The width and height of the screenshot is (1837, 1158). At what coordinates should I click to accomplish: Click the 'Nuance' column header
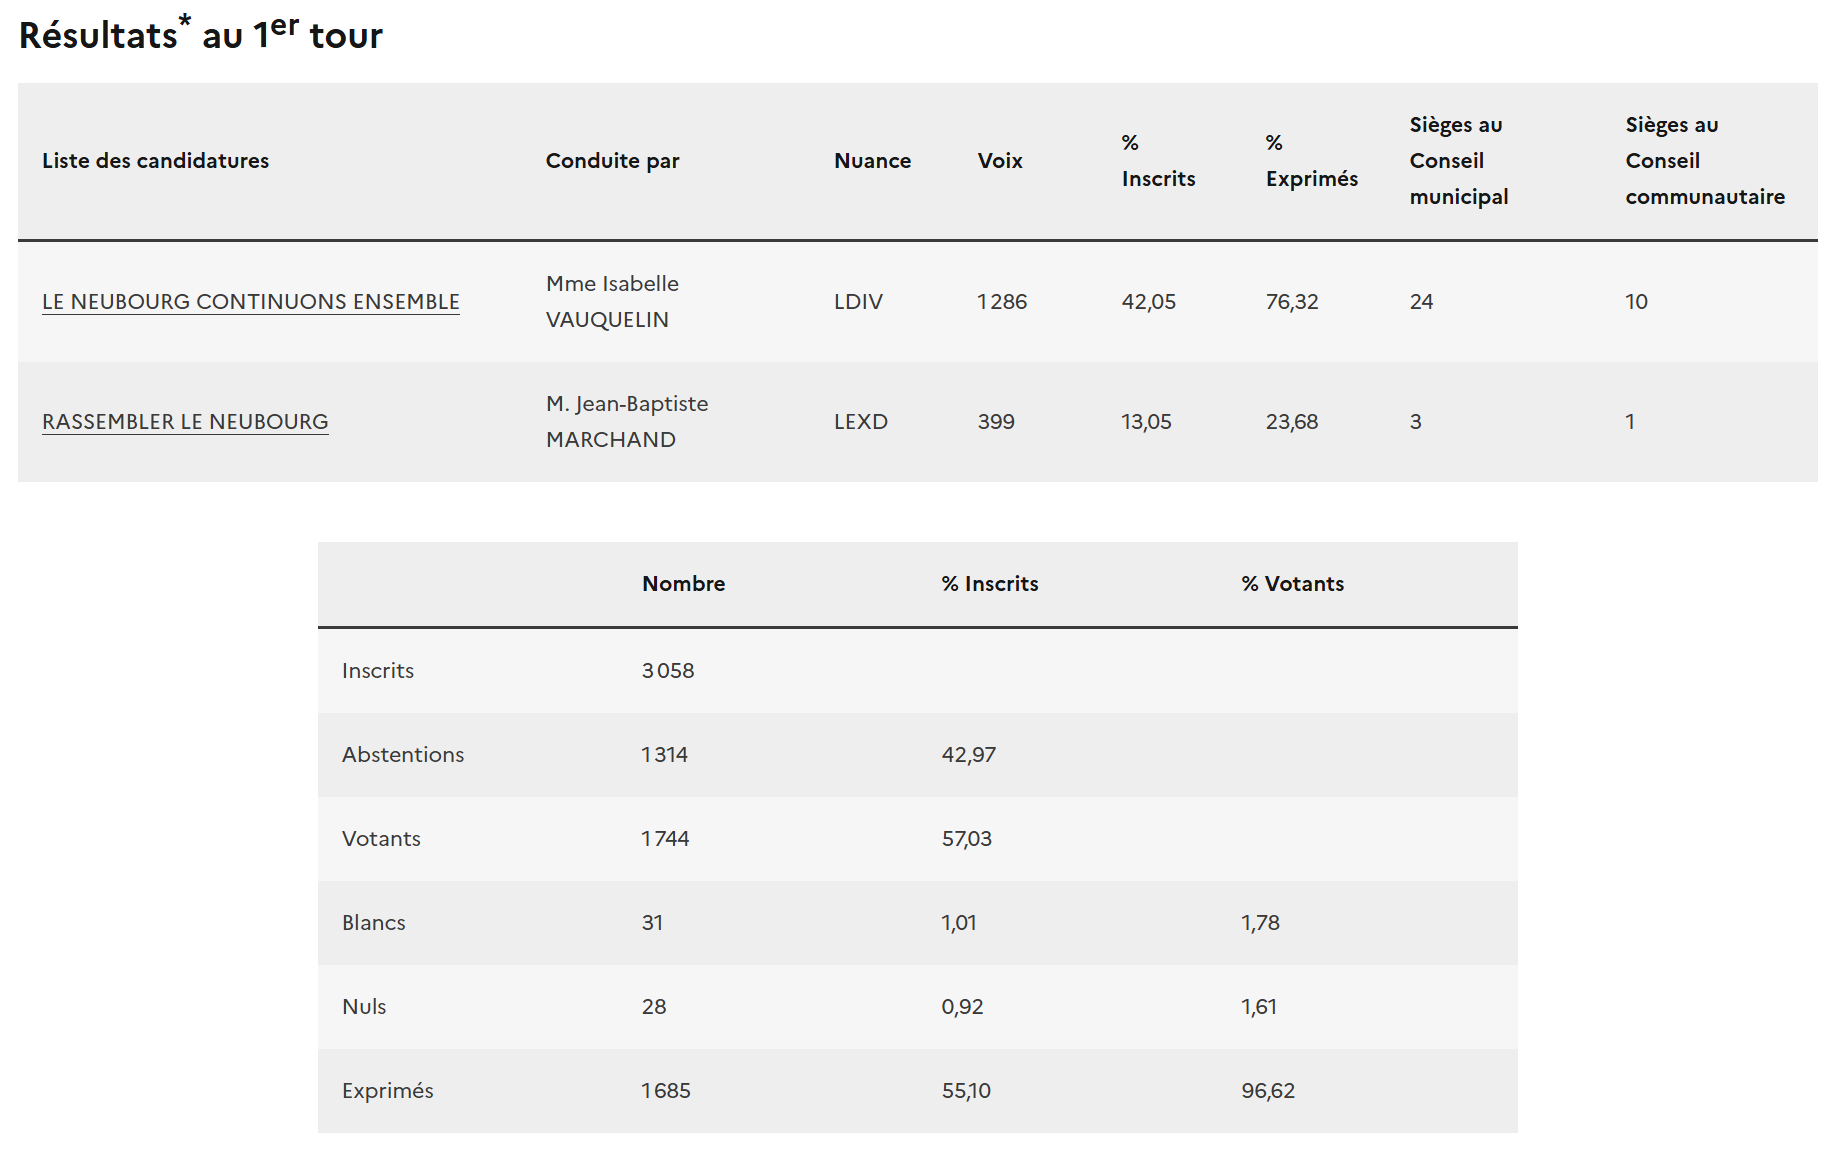coord(872,161)
